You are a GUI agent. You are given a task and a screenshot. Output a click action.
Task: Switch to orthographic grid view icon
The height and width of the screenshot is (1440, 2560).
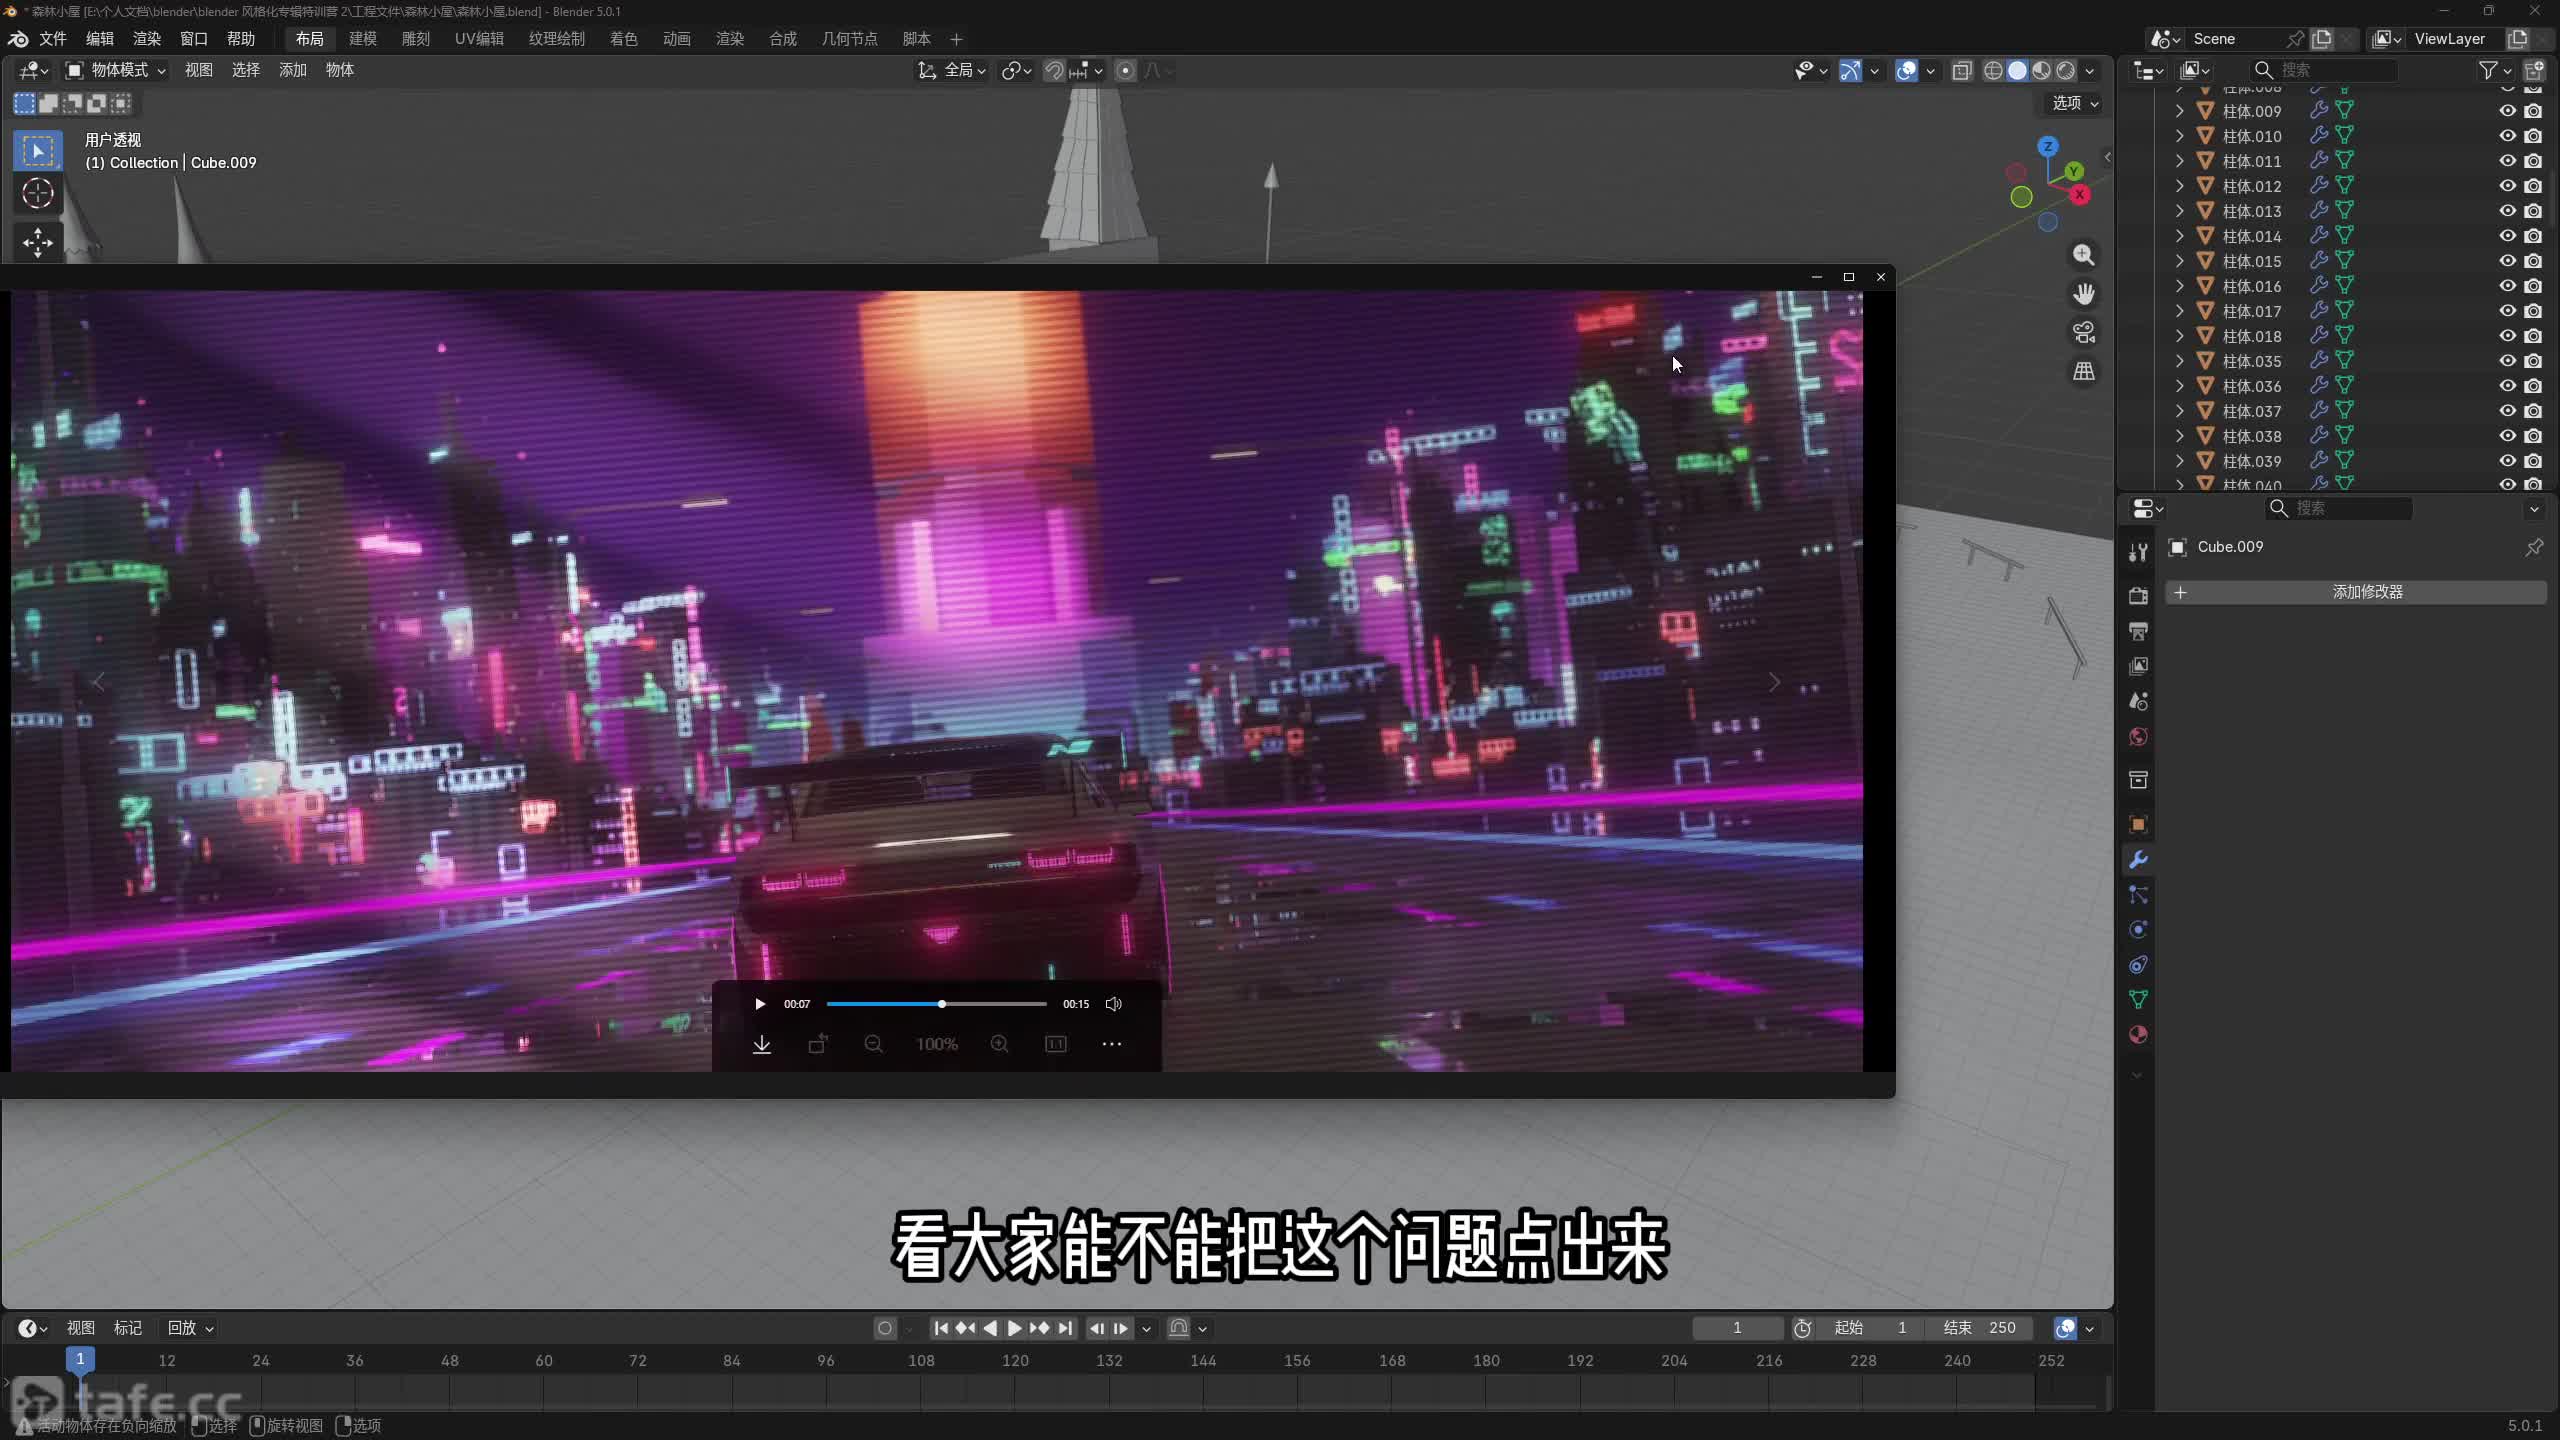[2084, 371]
